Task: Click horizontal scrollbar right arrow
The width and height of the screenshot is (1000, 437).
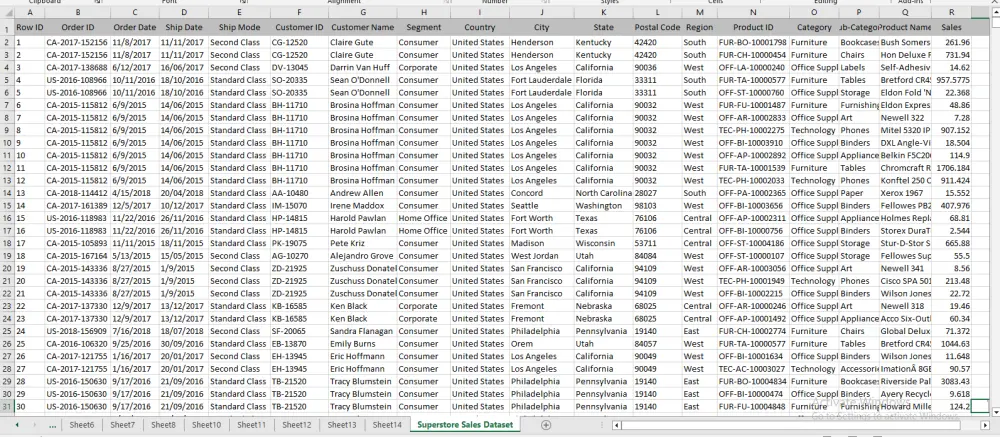Action: [985, 425]
